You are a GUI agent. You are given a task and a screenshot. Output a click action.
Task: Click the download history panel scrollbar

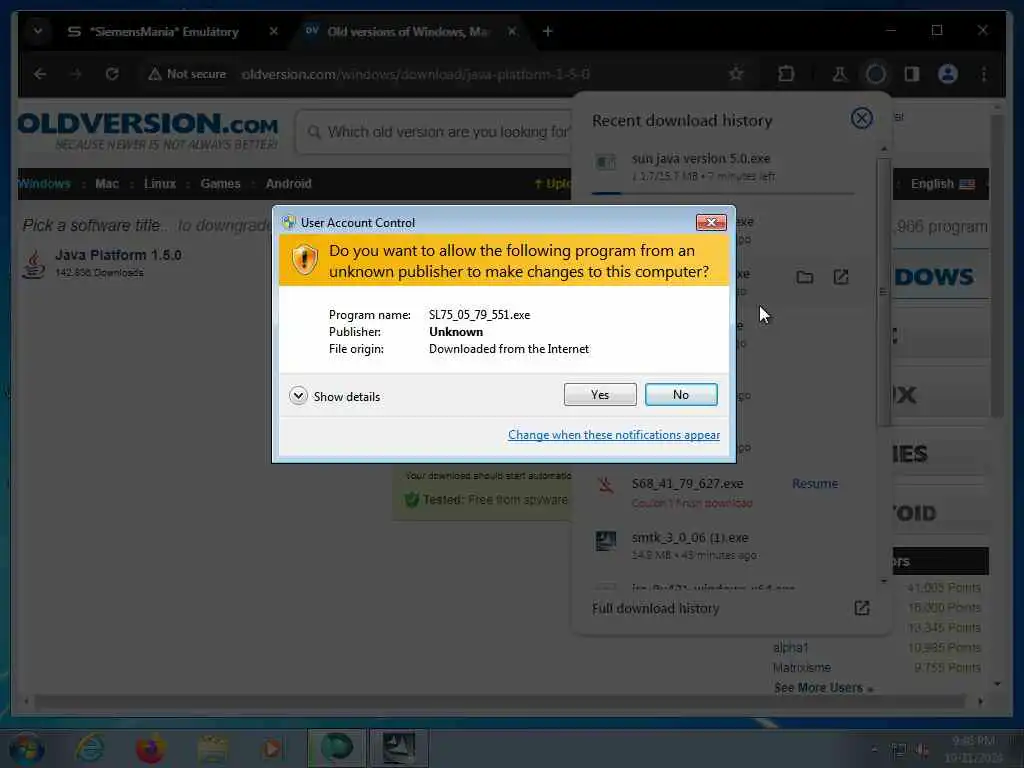[884, 294]
